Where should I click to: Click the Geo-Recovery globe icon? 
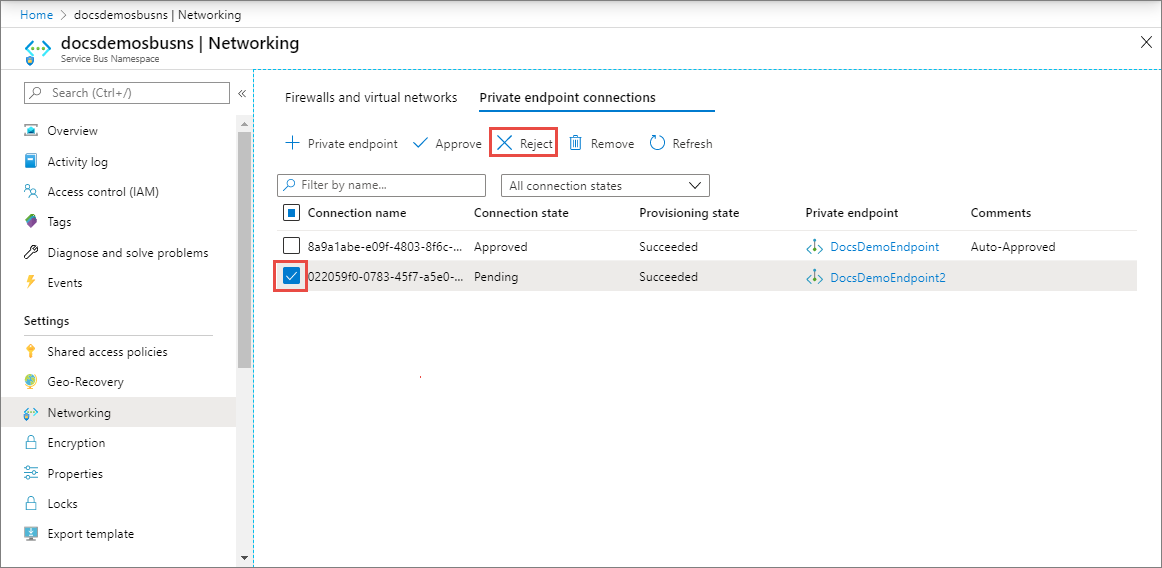click(30, 382)
